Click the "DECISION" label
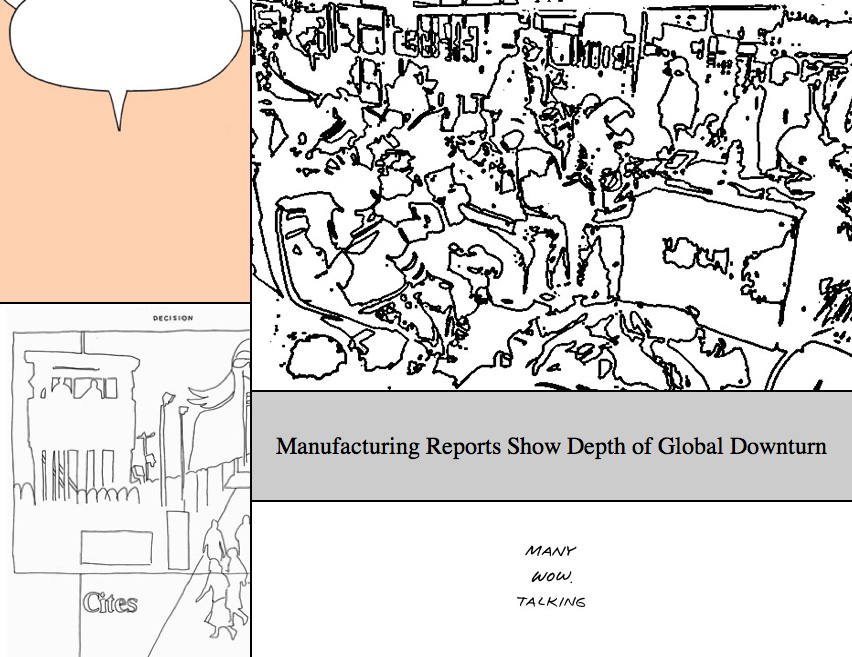This screenshot has width=852, height=657. point(172,319)
